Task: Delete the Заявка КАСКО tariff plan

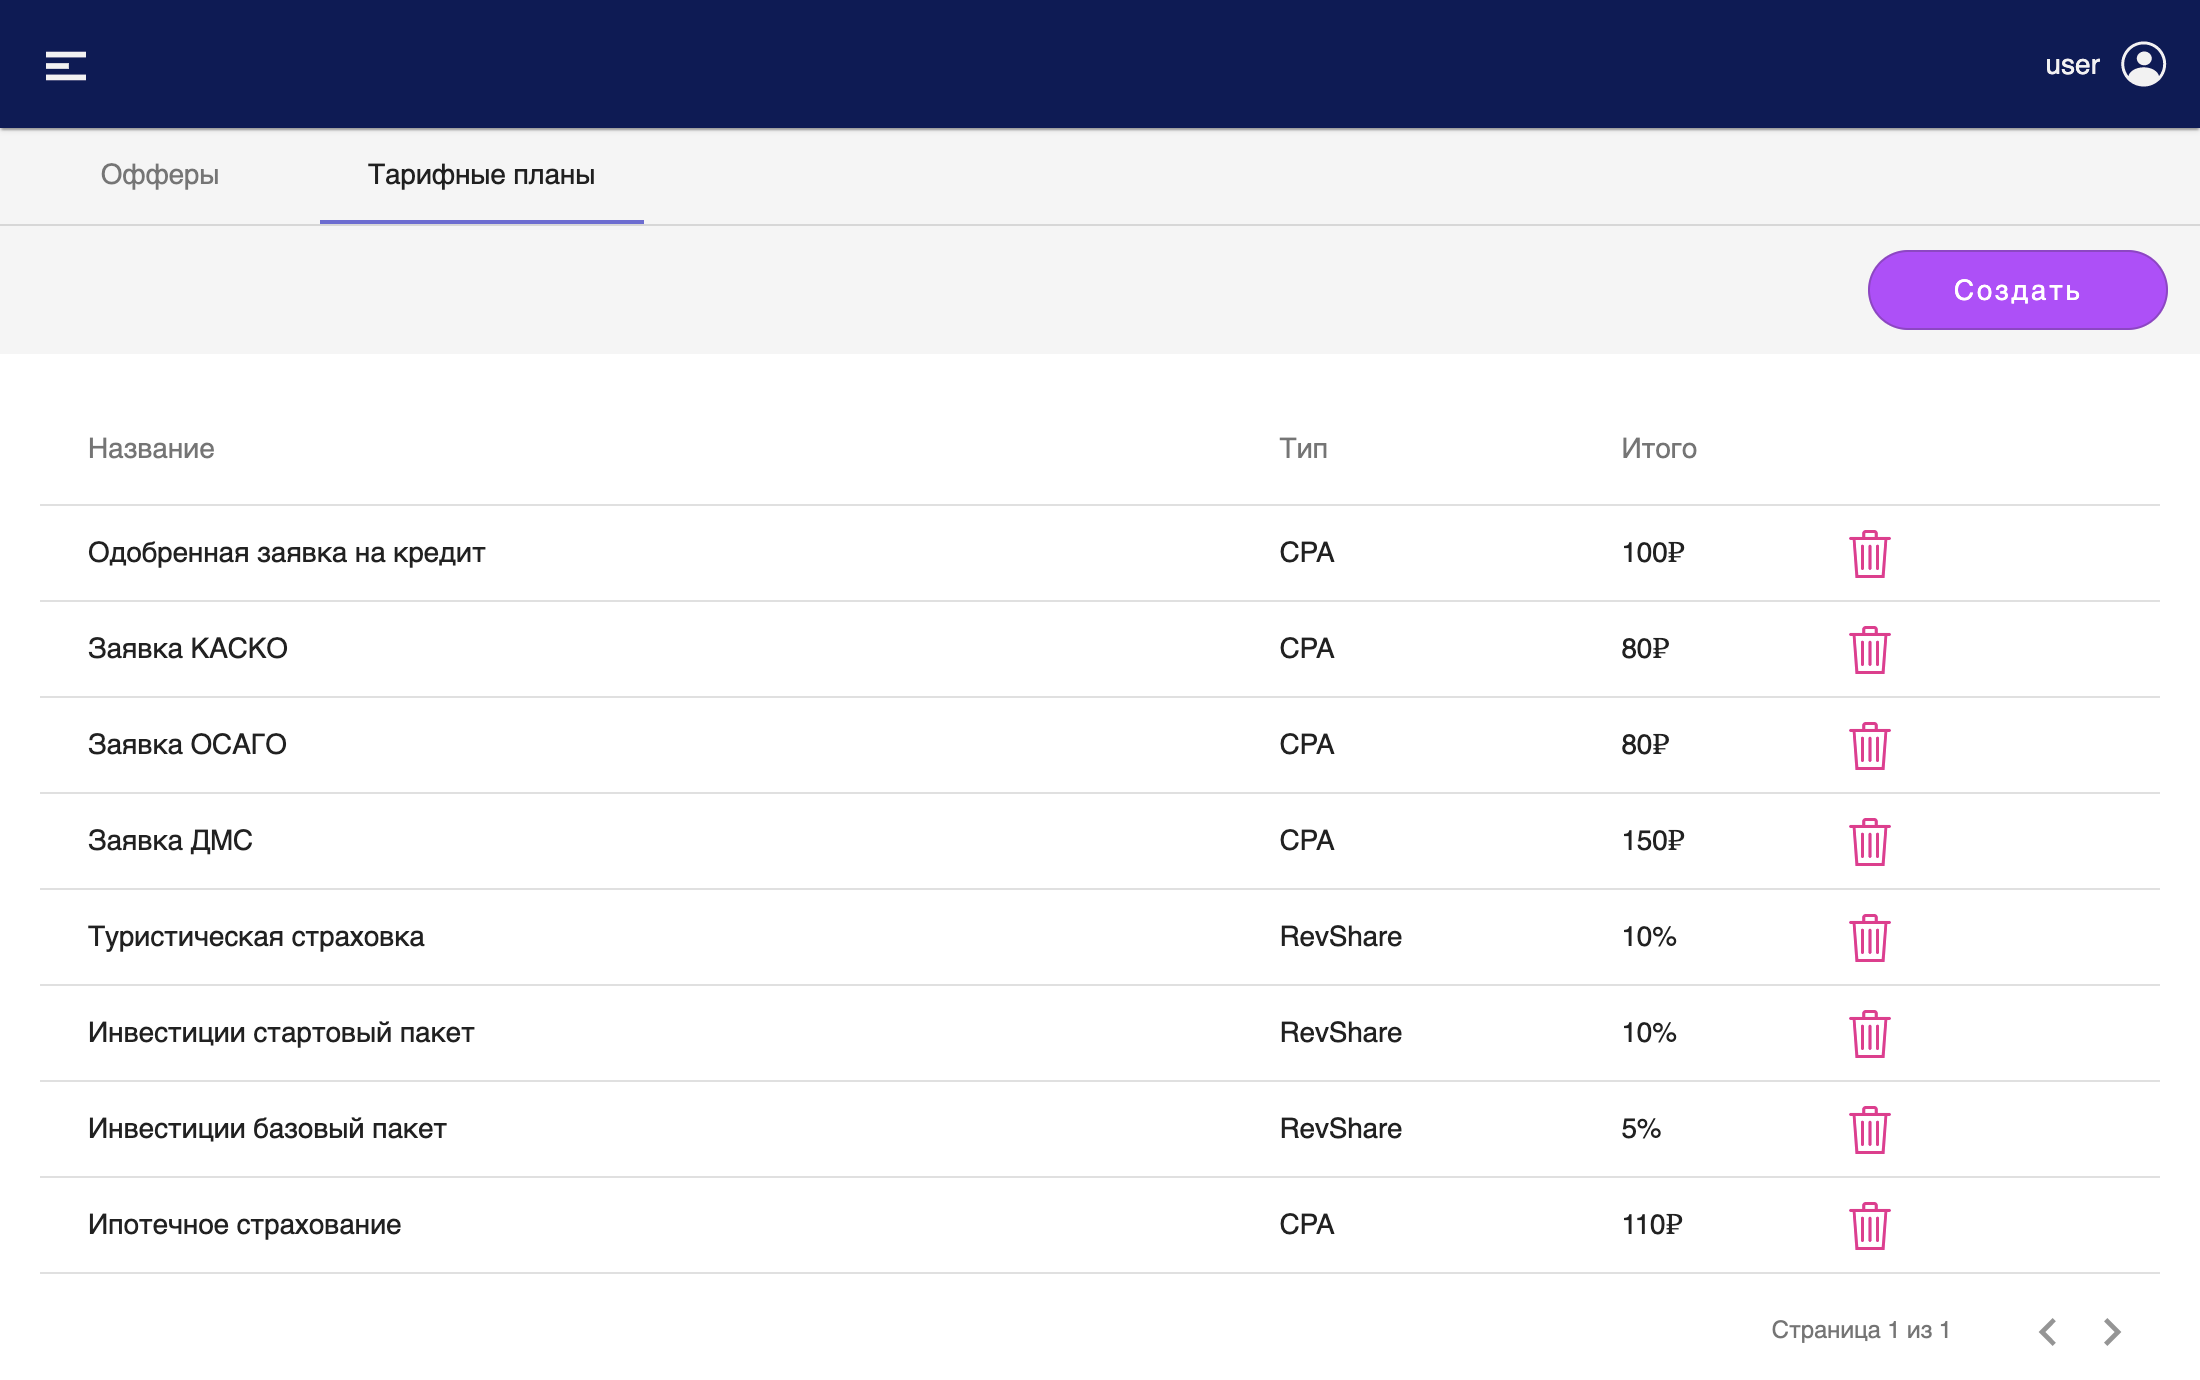Action: tap(1868, 650)
